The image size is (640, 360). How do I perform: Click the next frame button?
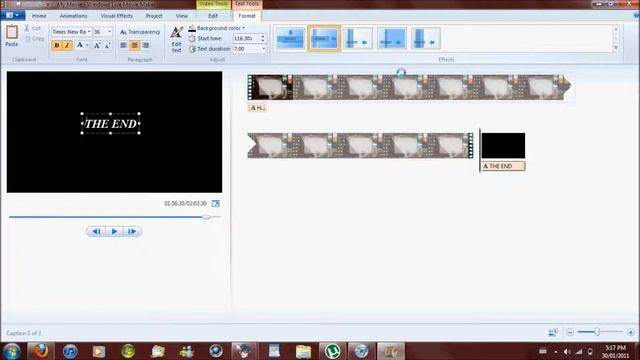pos(132,231)
